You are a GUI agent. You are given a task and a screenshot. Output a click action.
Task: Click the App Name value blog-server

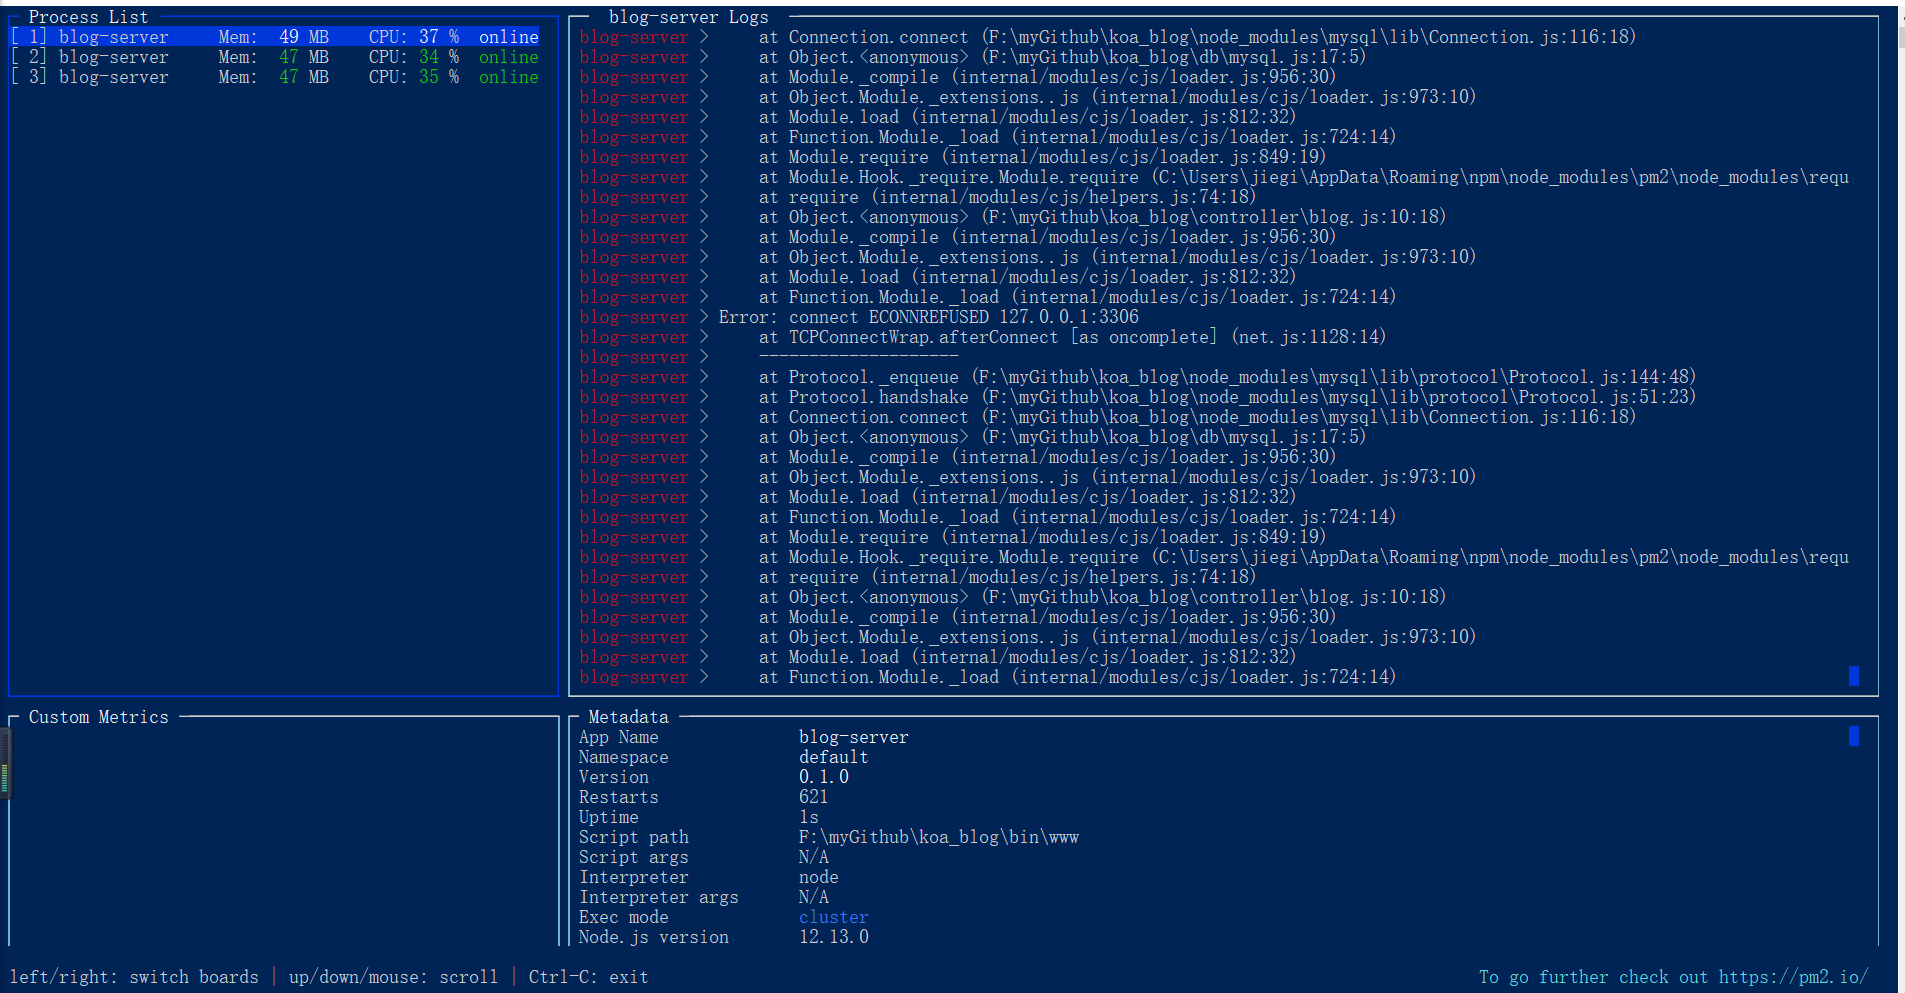click(x=853, y=737)
